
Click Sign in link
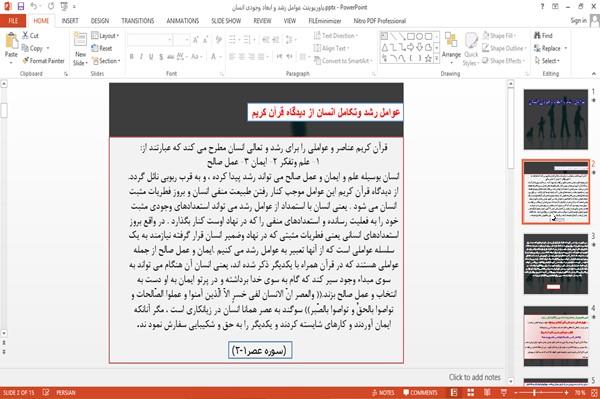pos(578,21)
